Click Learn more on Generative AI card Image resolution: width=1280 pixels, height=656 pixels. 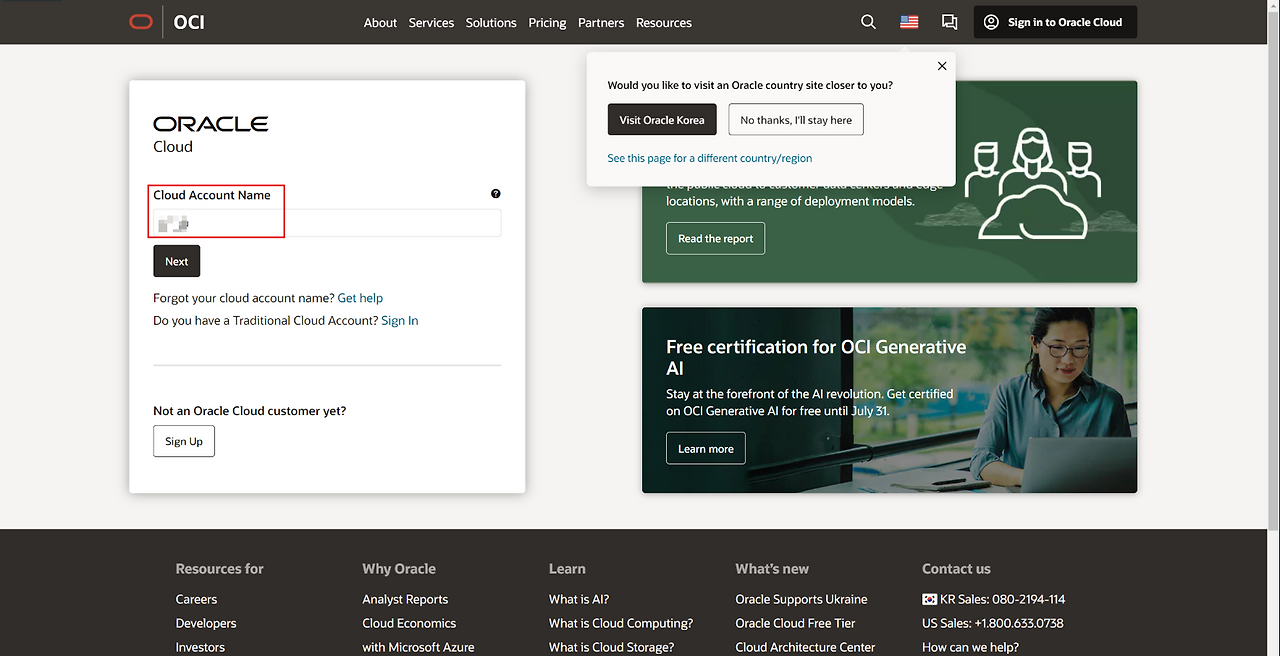705,449
